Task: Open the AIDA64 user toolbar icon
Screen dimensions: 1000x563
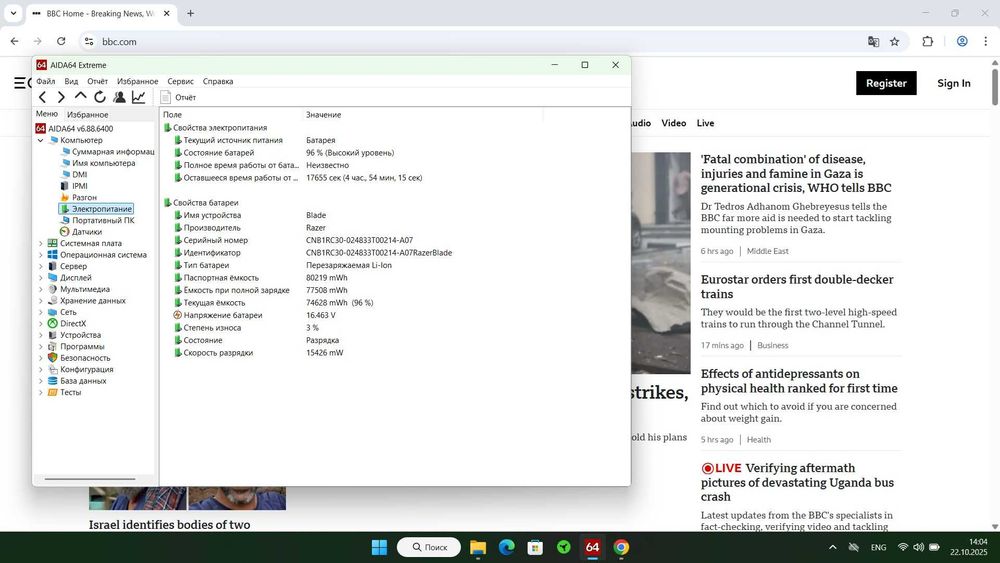Action: point(119,97)
